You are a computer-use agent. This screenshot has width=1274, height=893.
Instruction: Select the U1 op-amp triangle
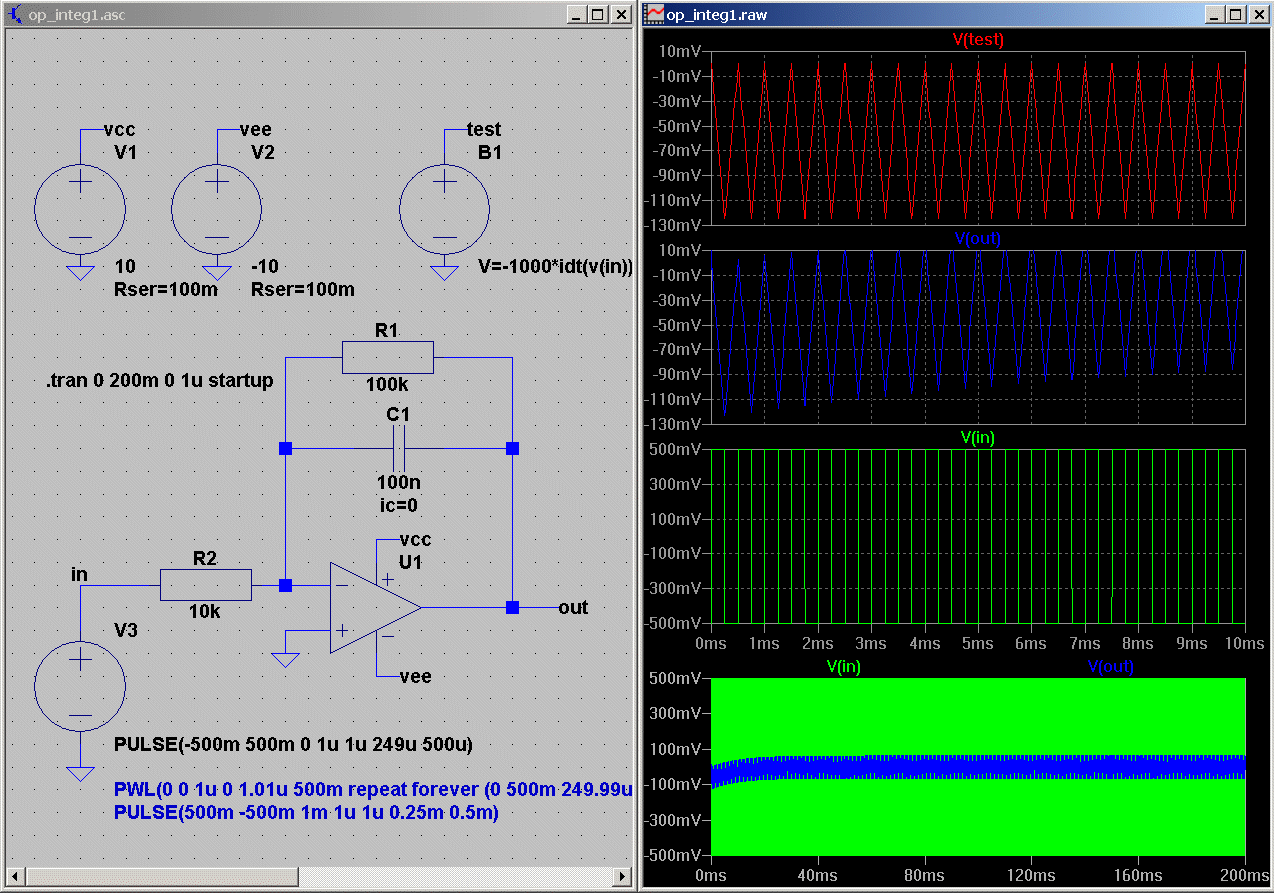[375, 607]
